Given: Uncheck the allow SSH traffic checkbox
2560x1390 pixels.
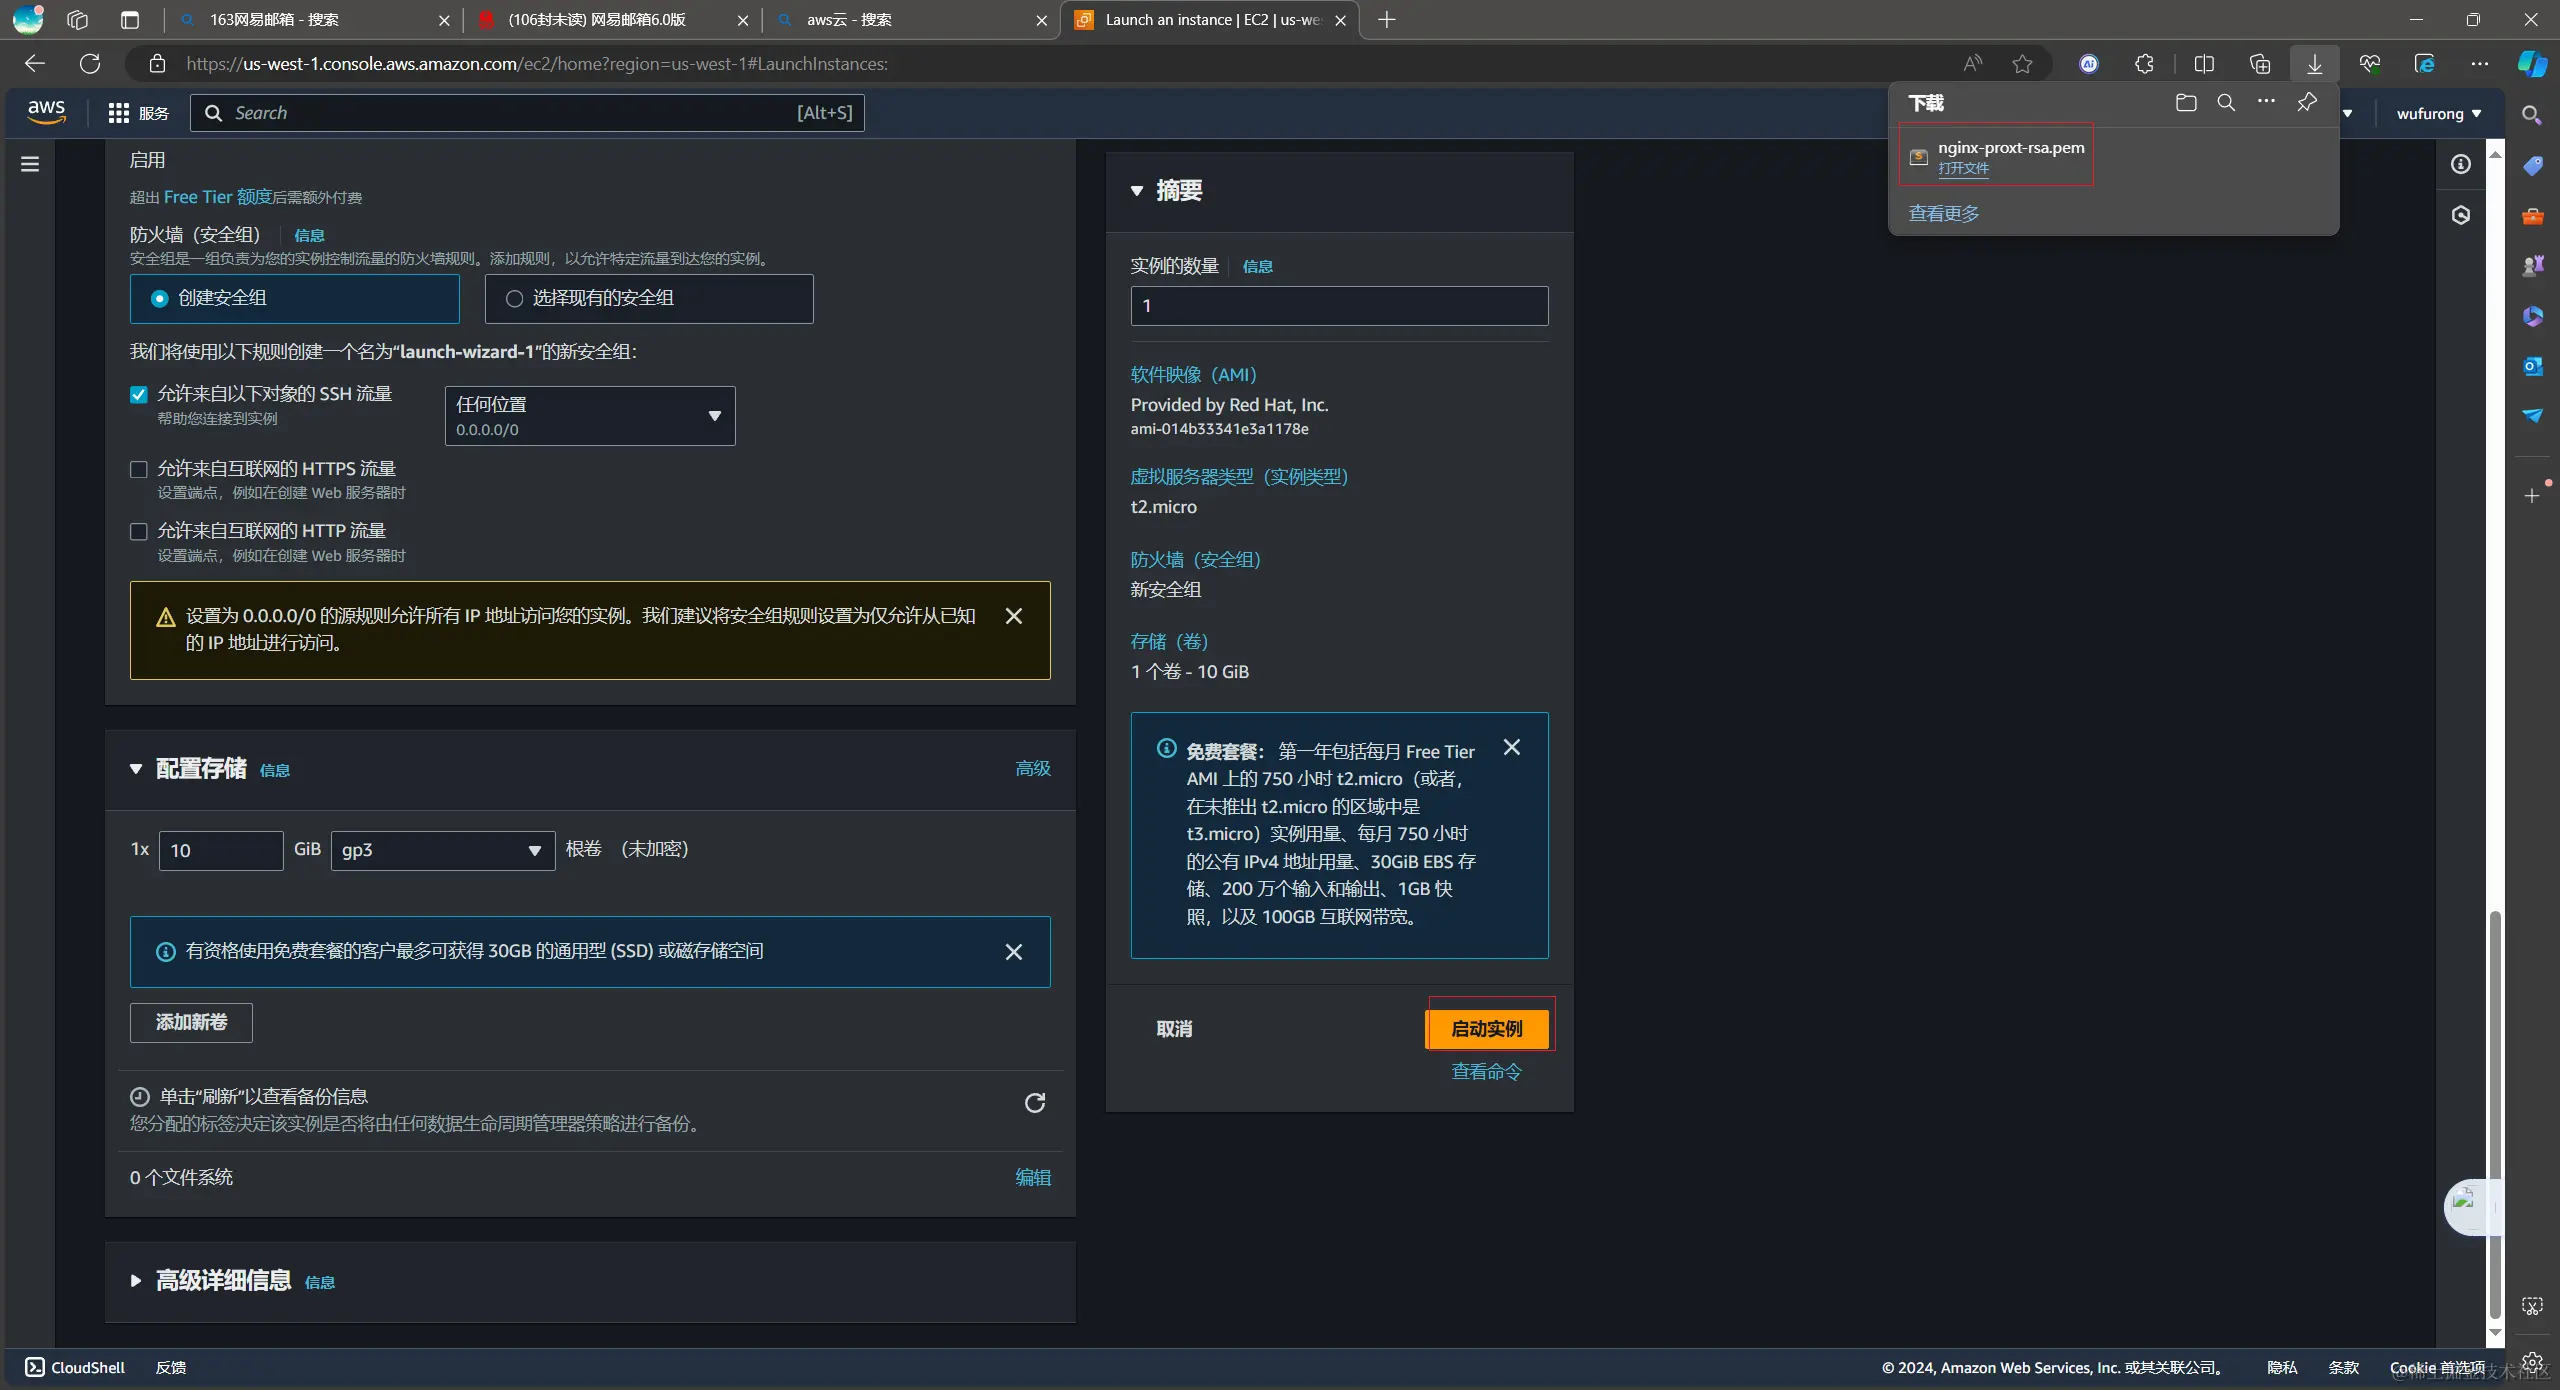Looking at the screenshot, I should pos(139,395).
